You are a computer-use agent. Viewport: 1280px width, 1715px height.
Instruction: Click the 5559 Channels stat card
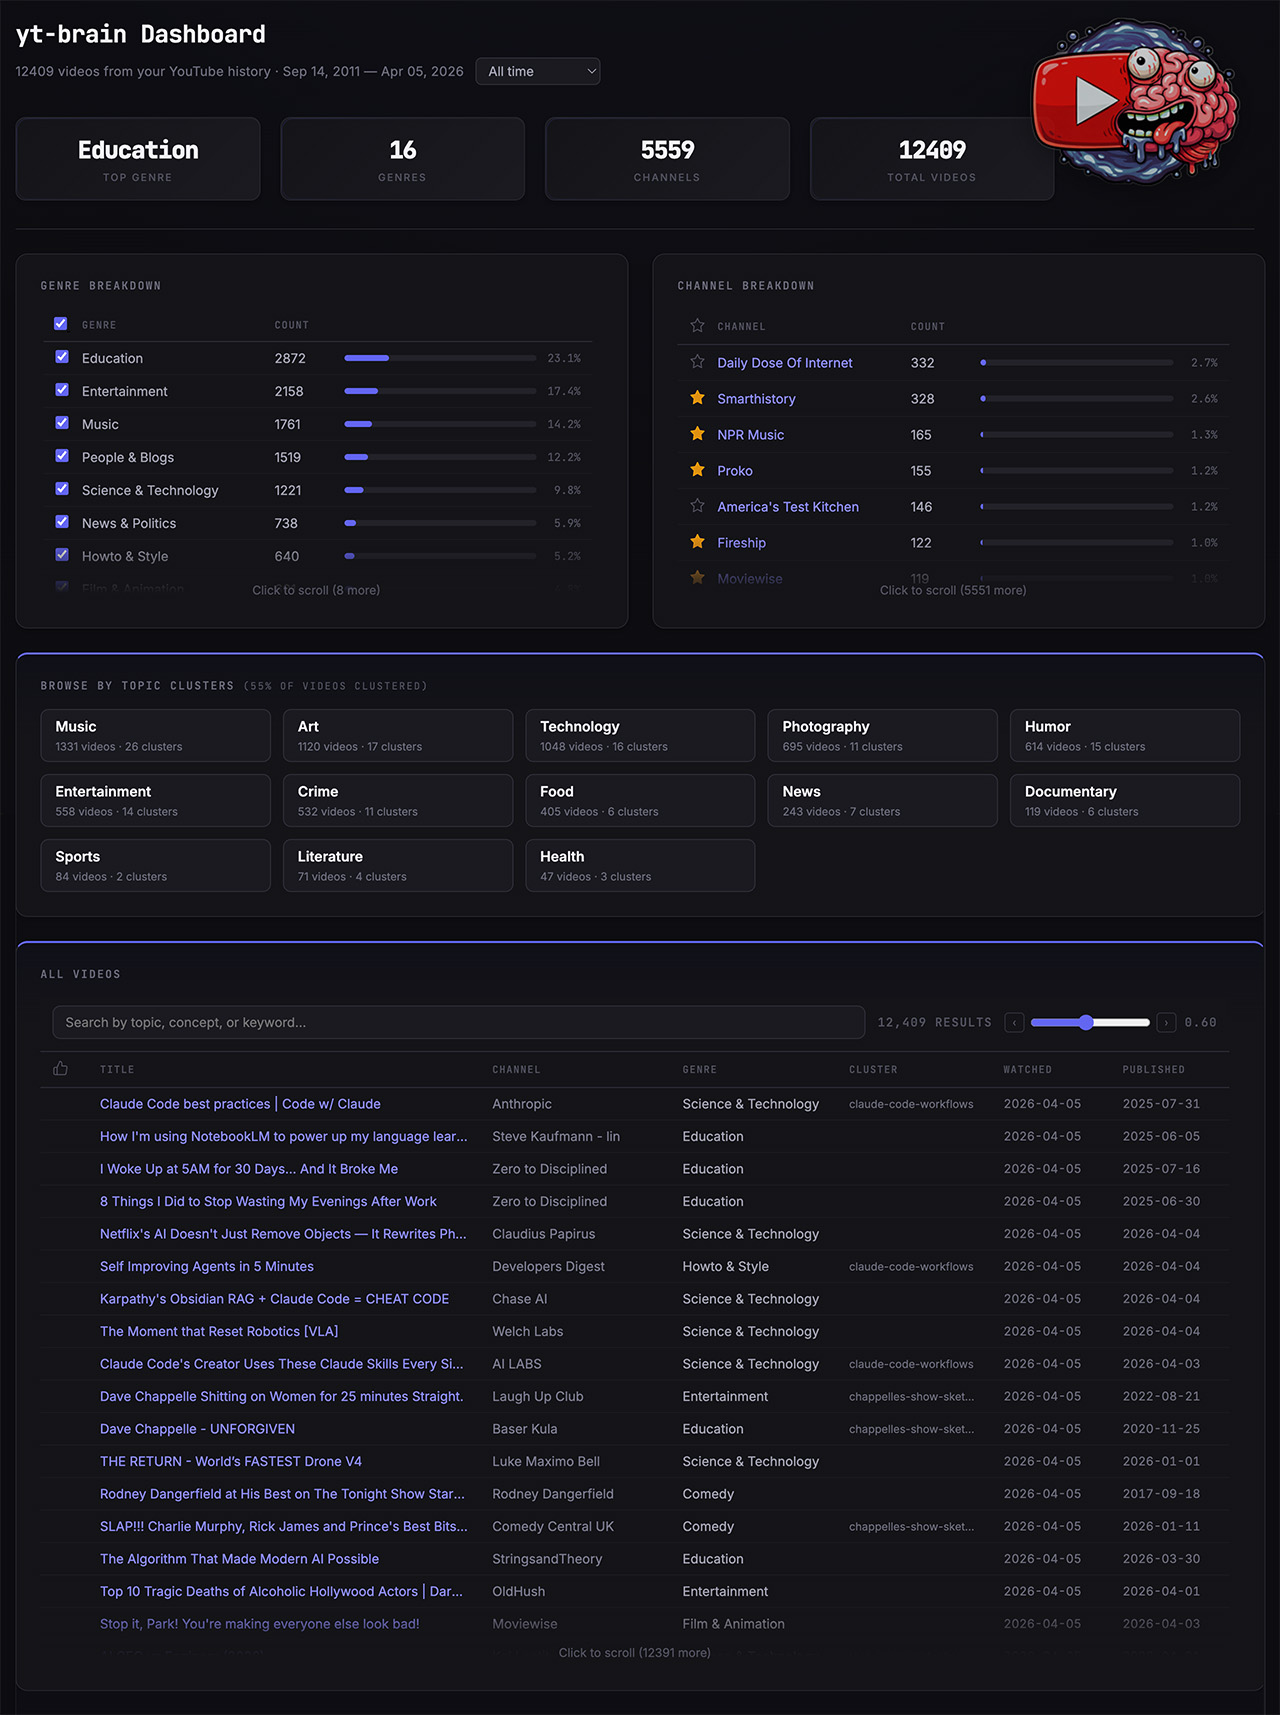click(x=667, y=159)
